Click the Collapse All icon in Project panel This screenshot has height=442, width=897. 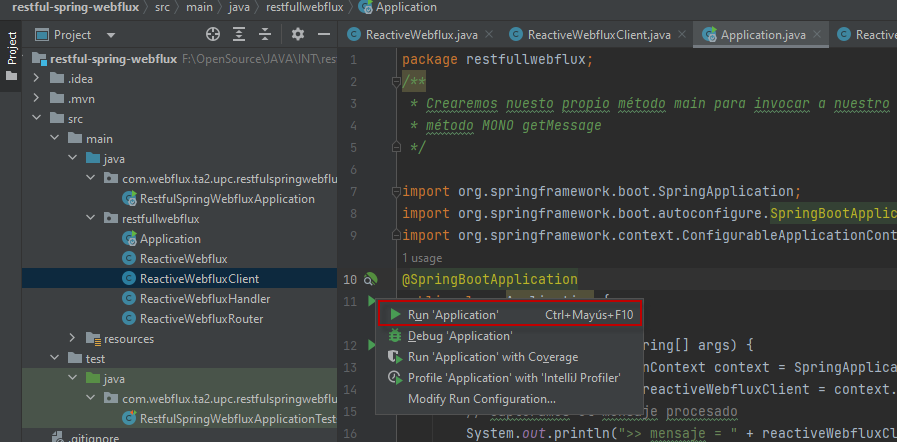[x=264, y=35]
